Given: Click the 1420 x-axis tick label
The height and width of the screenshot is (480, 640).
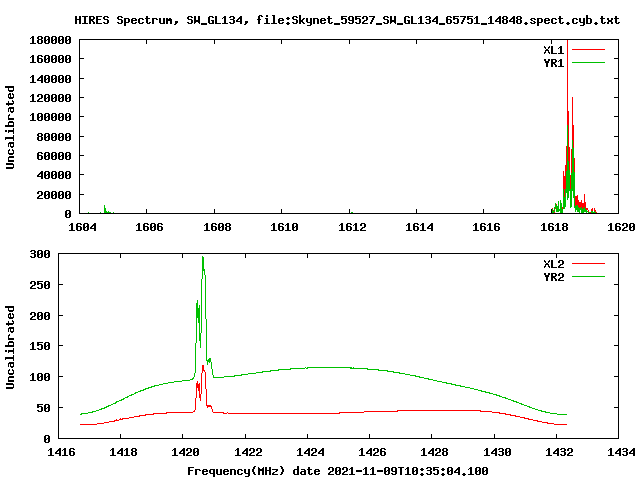Looking at the screenshot, I should point(185,452).
